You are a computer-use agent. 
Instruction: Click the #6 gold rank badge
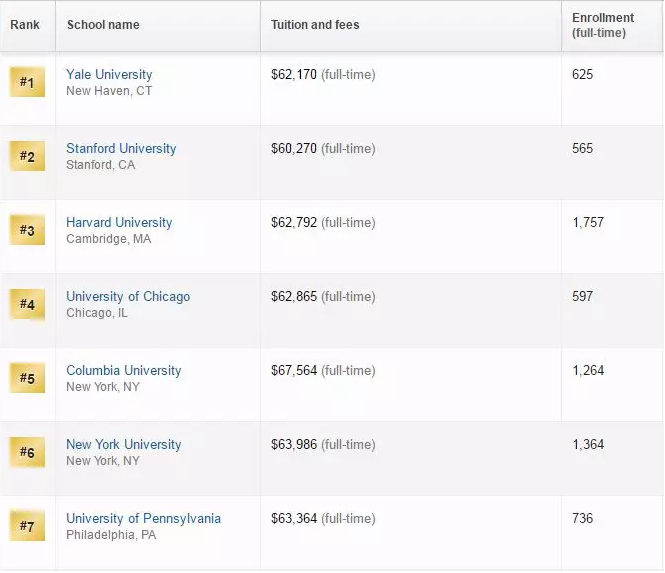click(x=27, y=452)
